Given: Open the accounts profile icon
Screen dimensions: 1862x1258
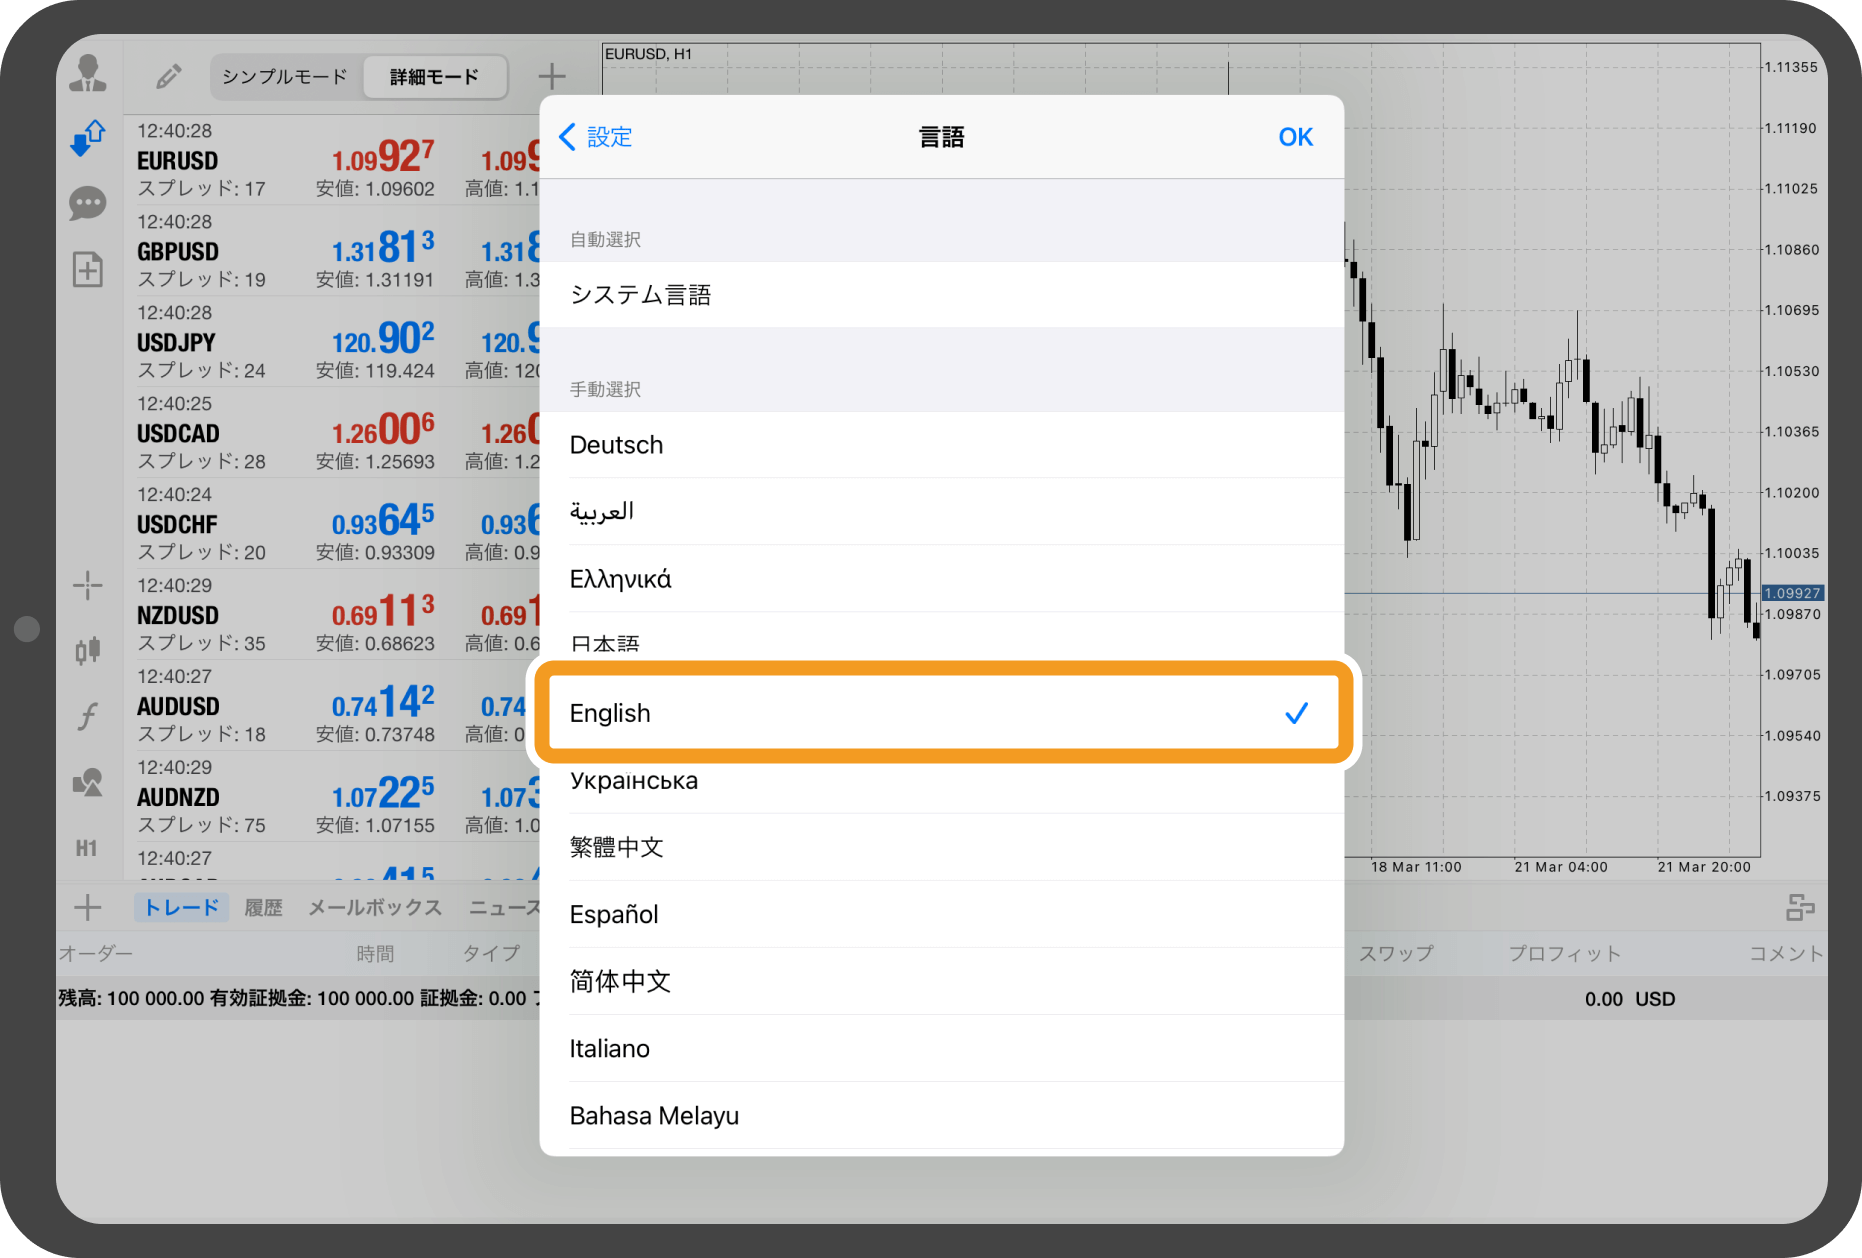Looking at the screenshot, I should (88, 74).
